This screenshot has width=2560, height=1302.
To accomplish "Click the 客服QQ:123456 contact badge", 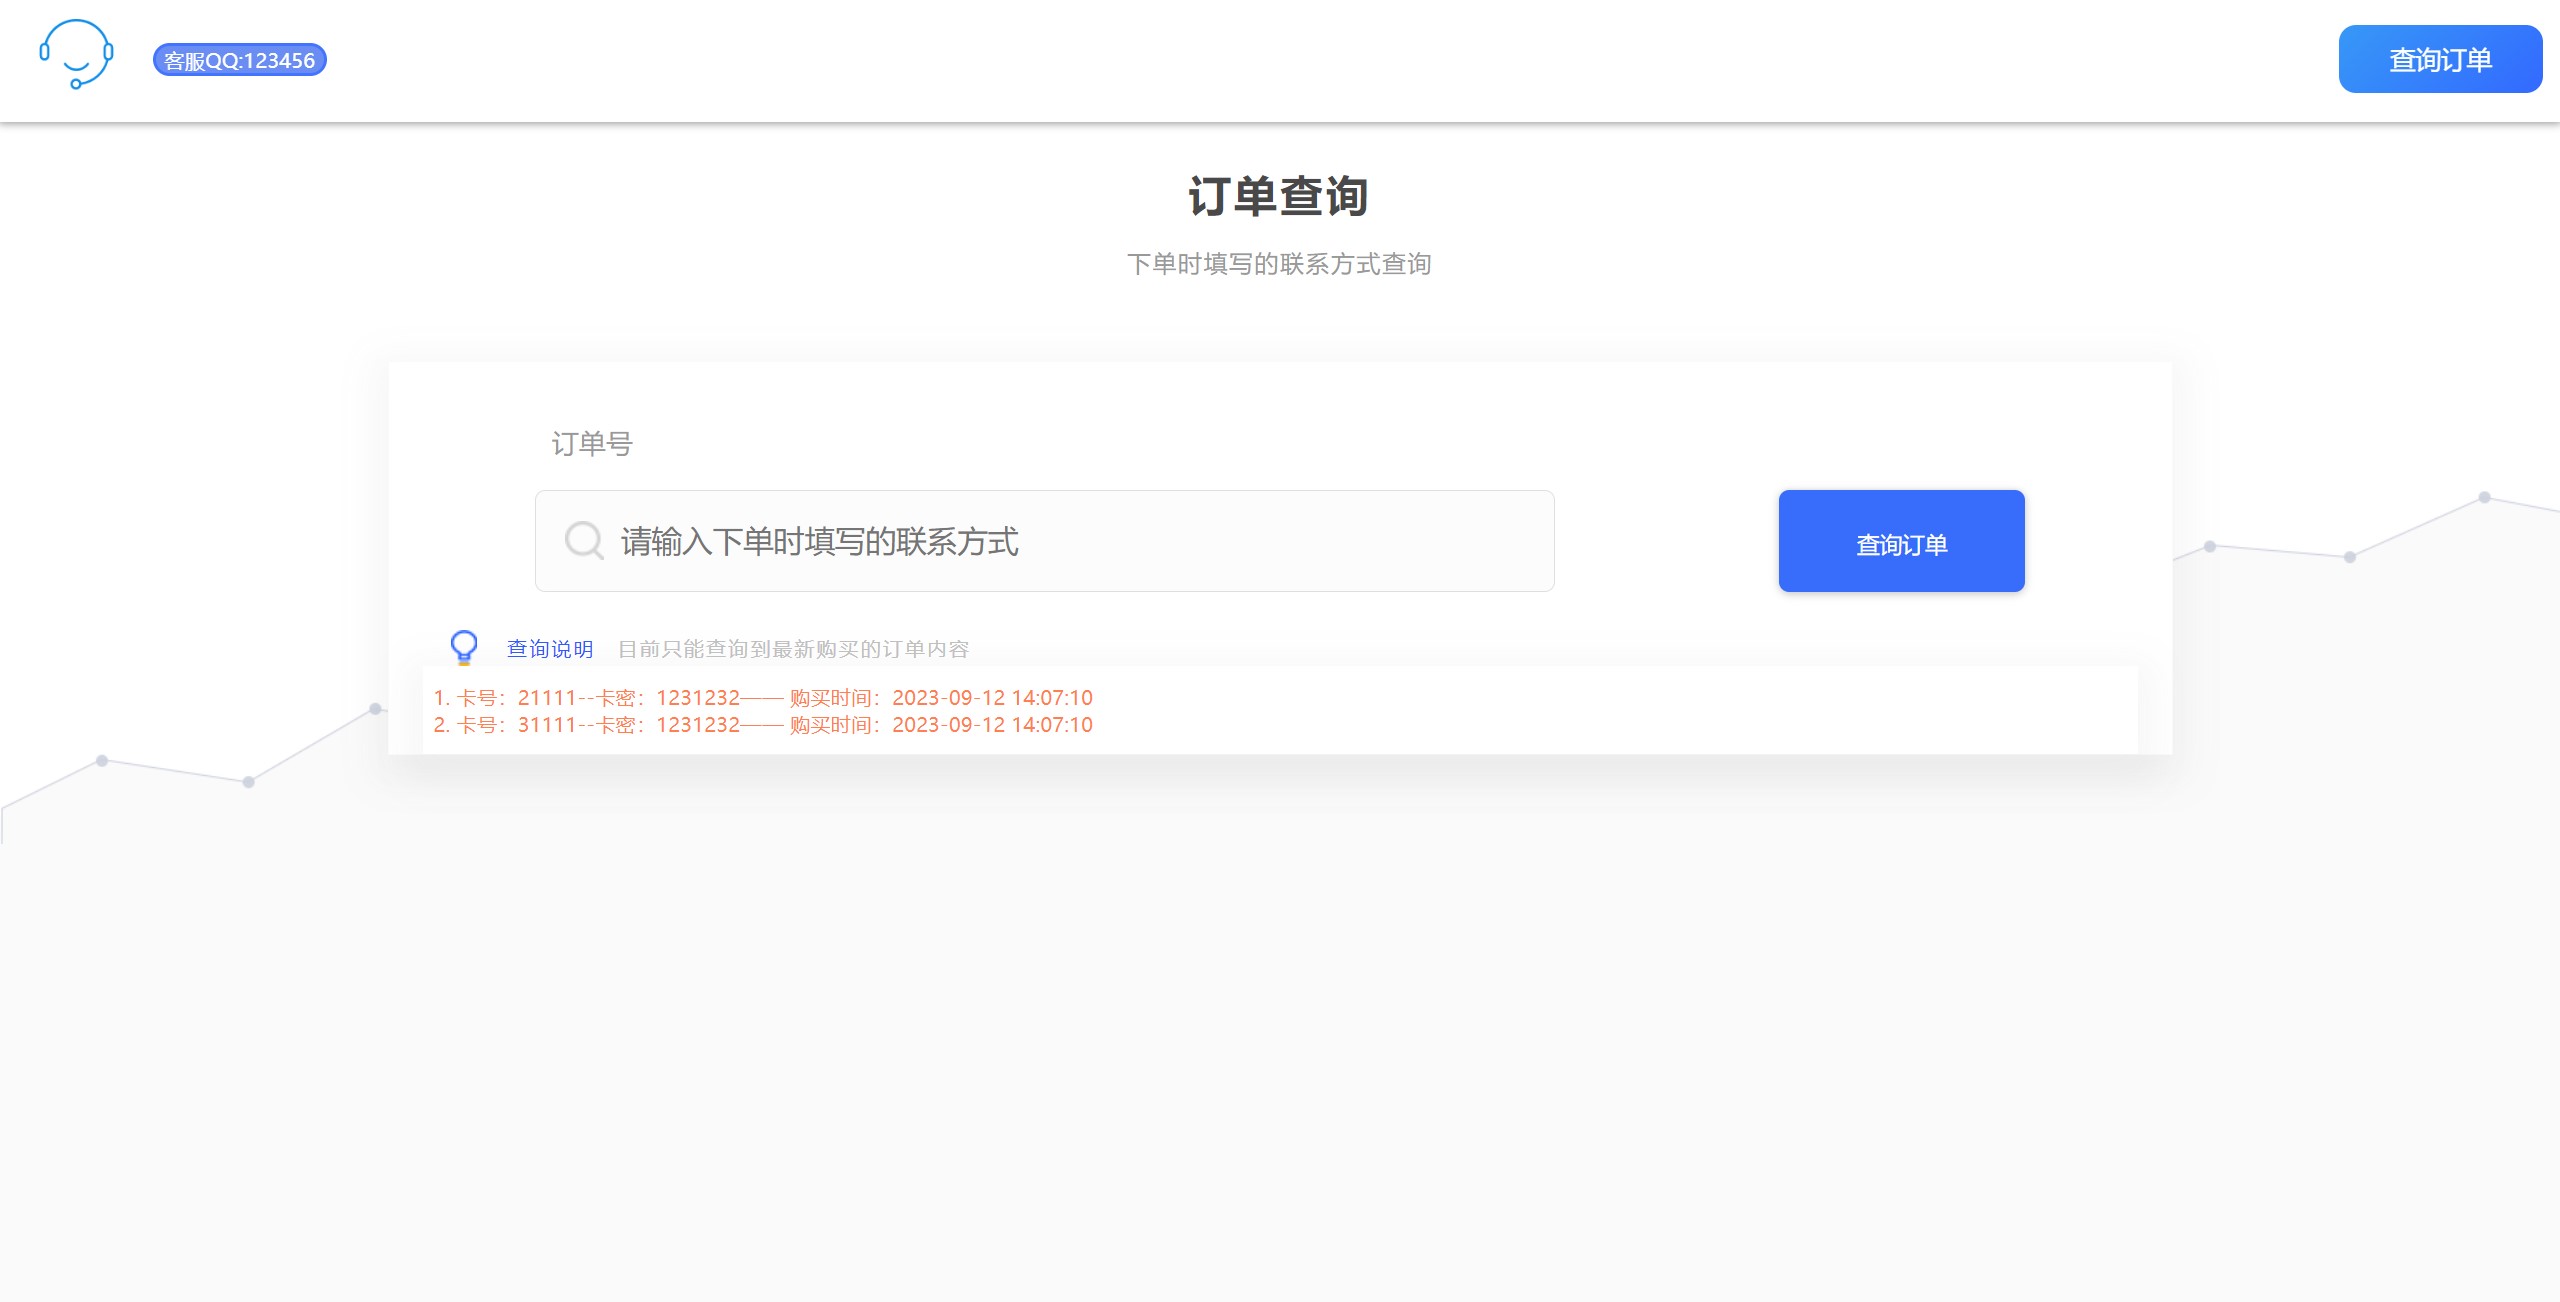I will 239,58.
